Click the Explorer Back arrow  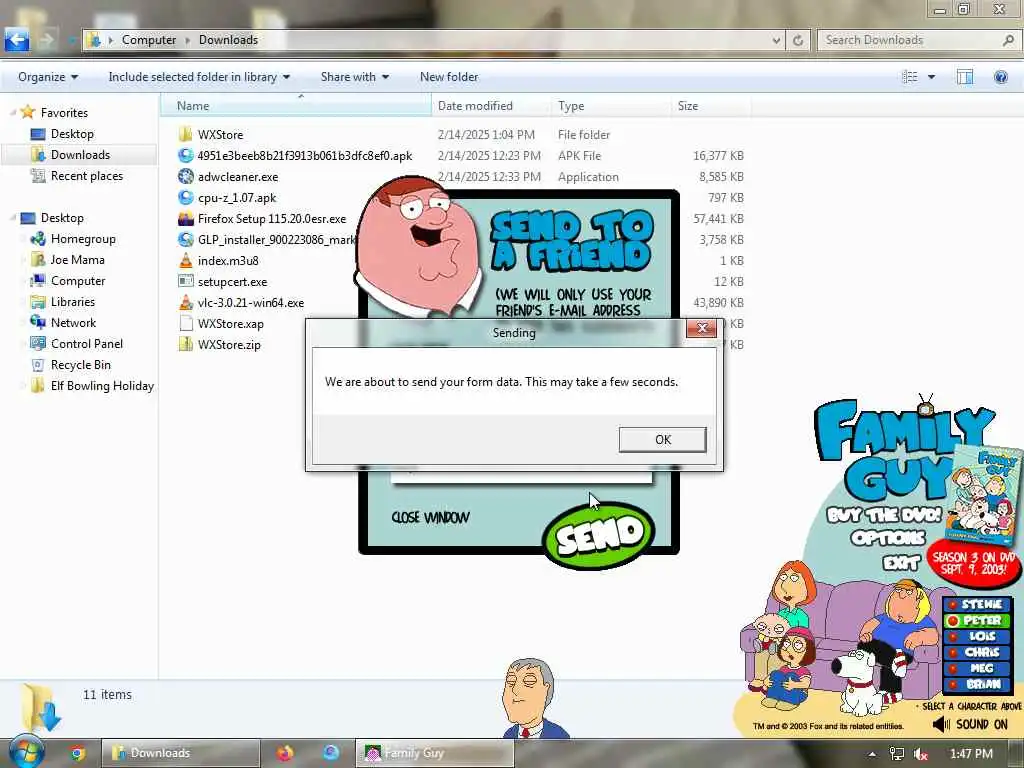click(x=17, y=40)
